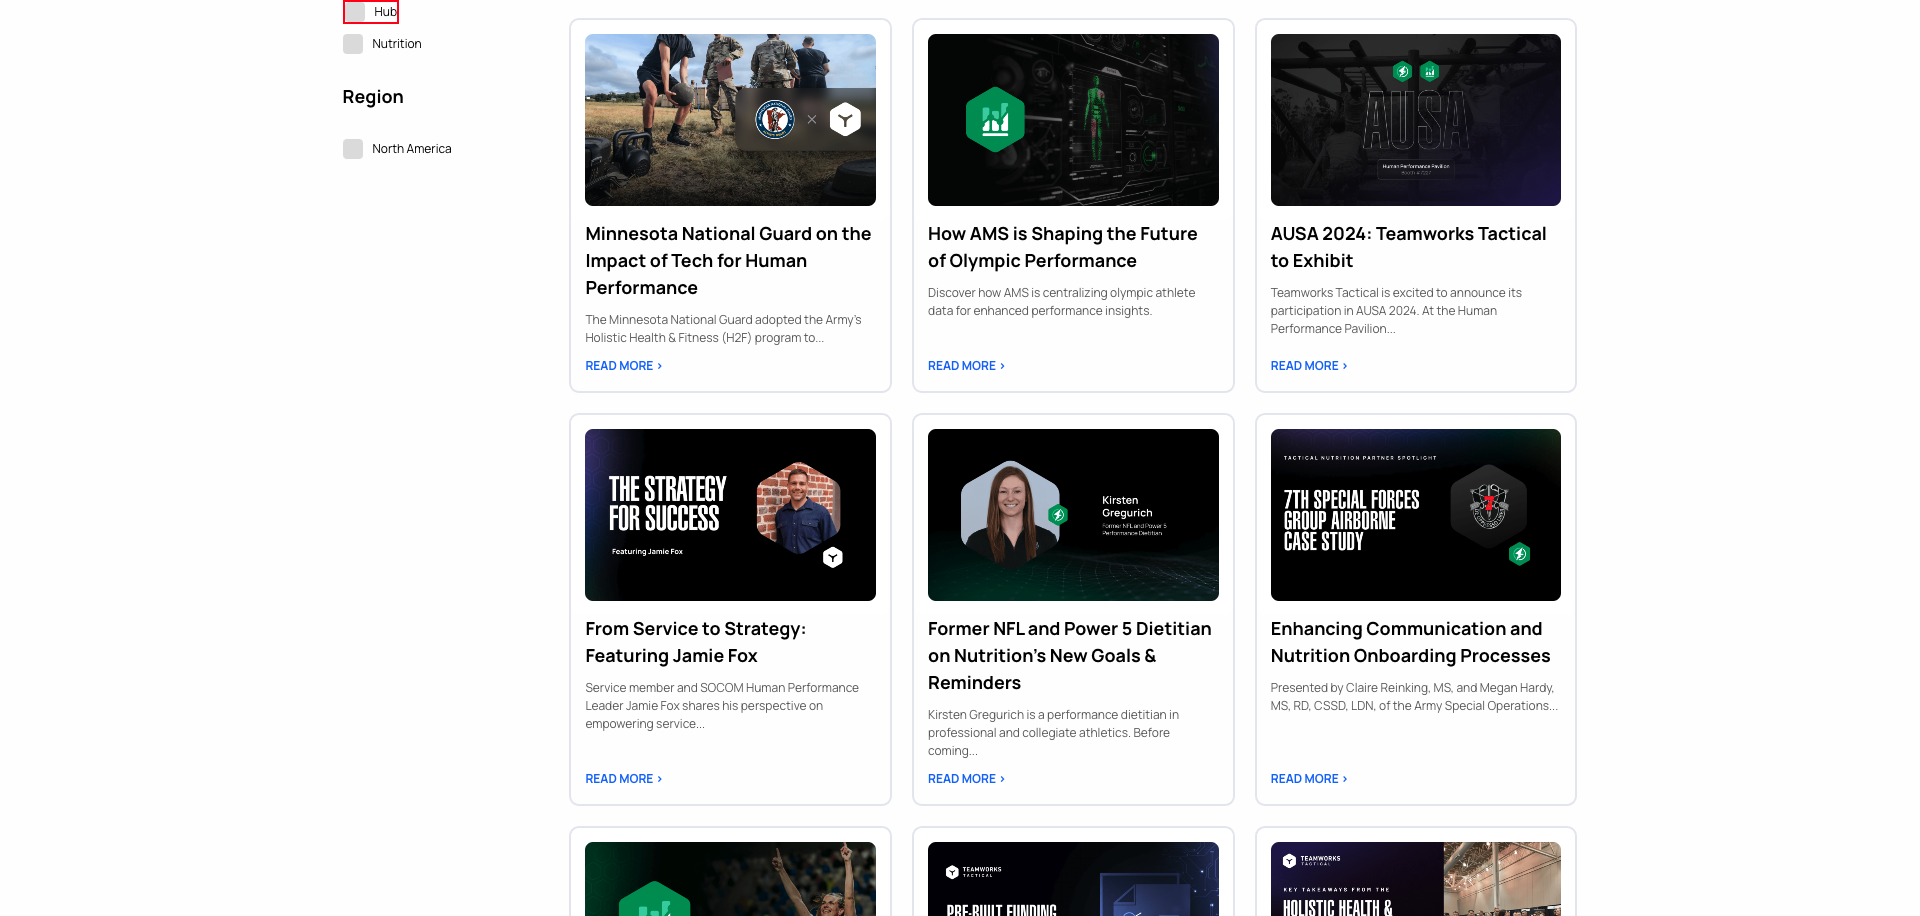Viewport: 1920px width, 916px height.
Task: Click the AMS bar-chart hexagon on the AUSA thumbnail
Action: pyautogui.click(x=1431, y=72)
